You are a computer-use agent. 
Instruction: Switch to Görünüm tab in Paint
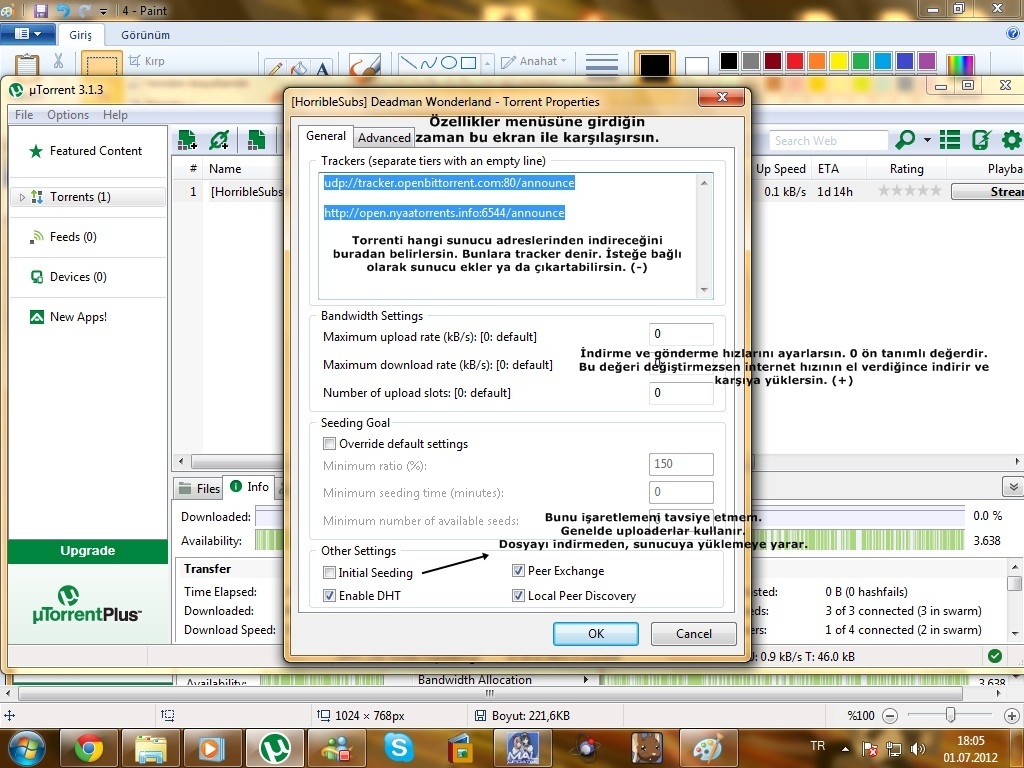(145, 35)
